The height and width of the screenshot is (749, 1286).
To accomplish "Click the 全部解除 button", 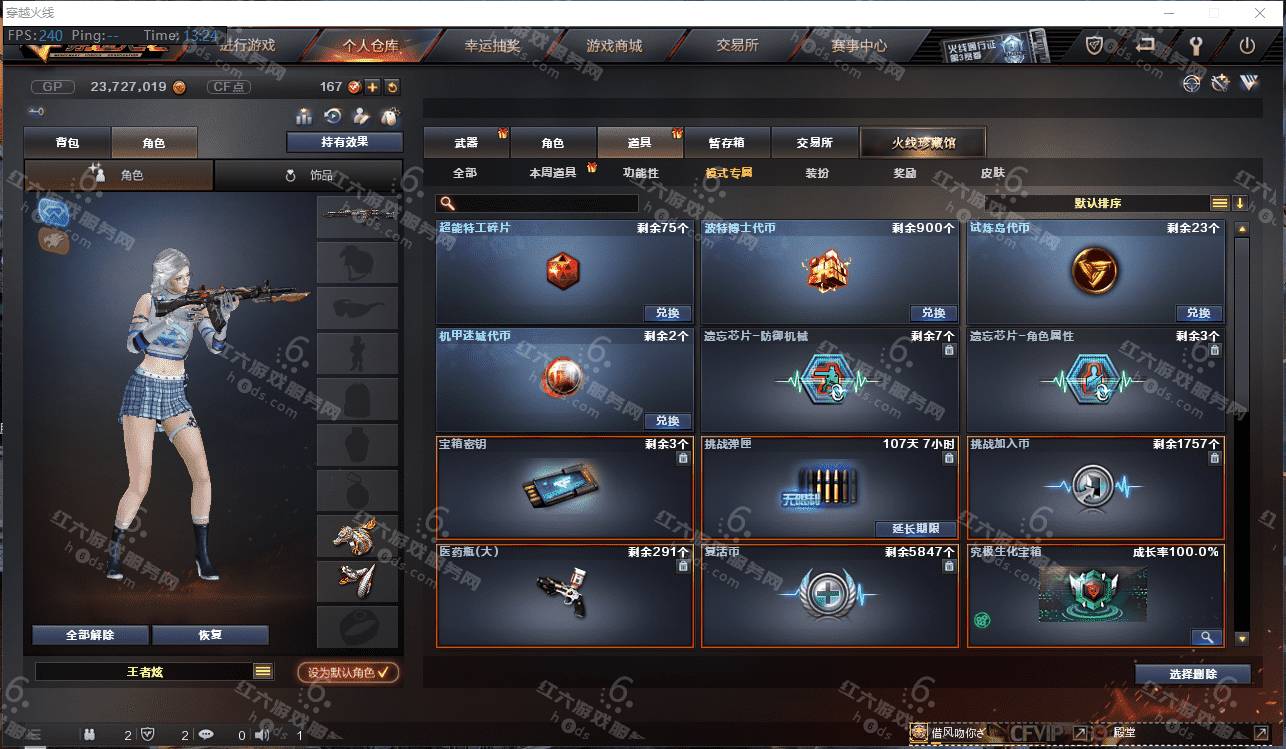I will tap(90, 635).
